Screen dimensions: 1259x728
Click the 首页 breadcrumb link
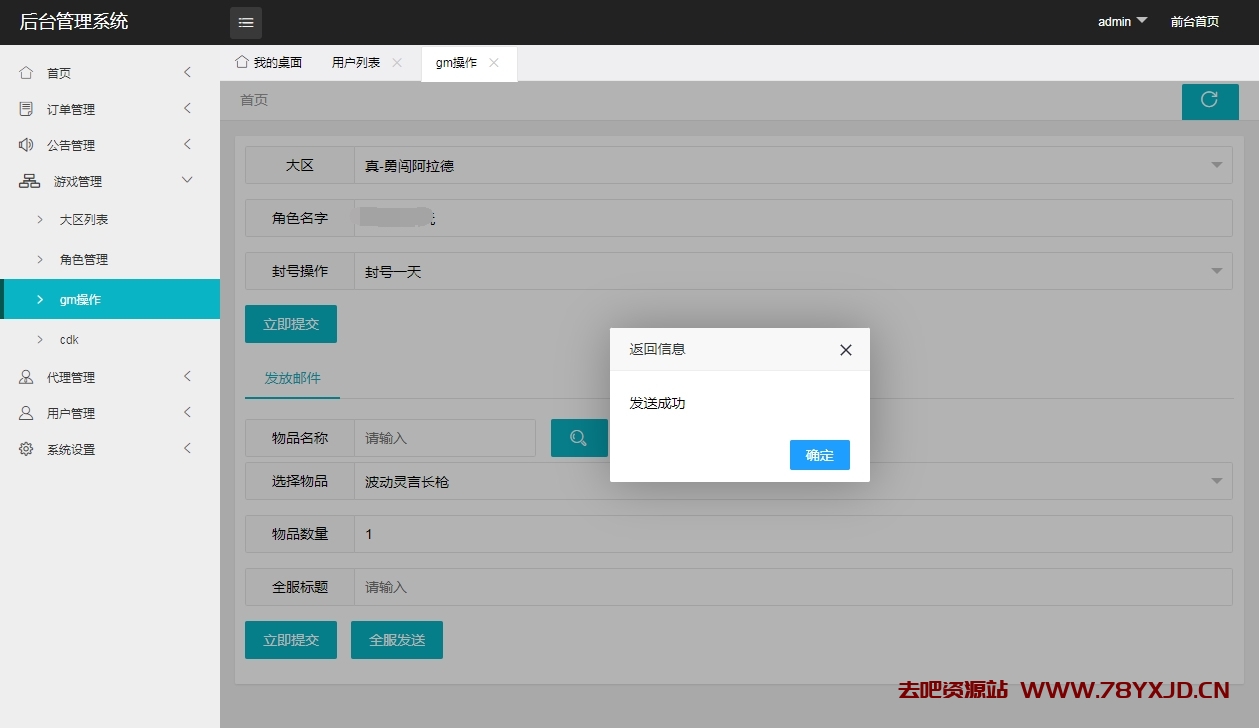coord(254,100)
